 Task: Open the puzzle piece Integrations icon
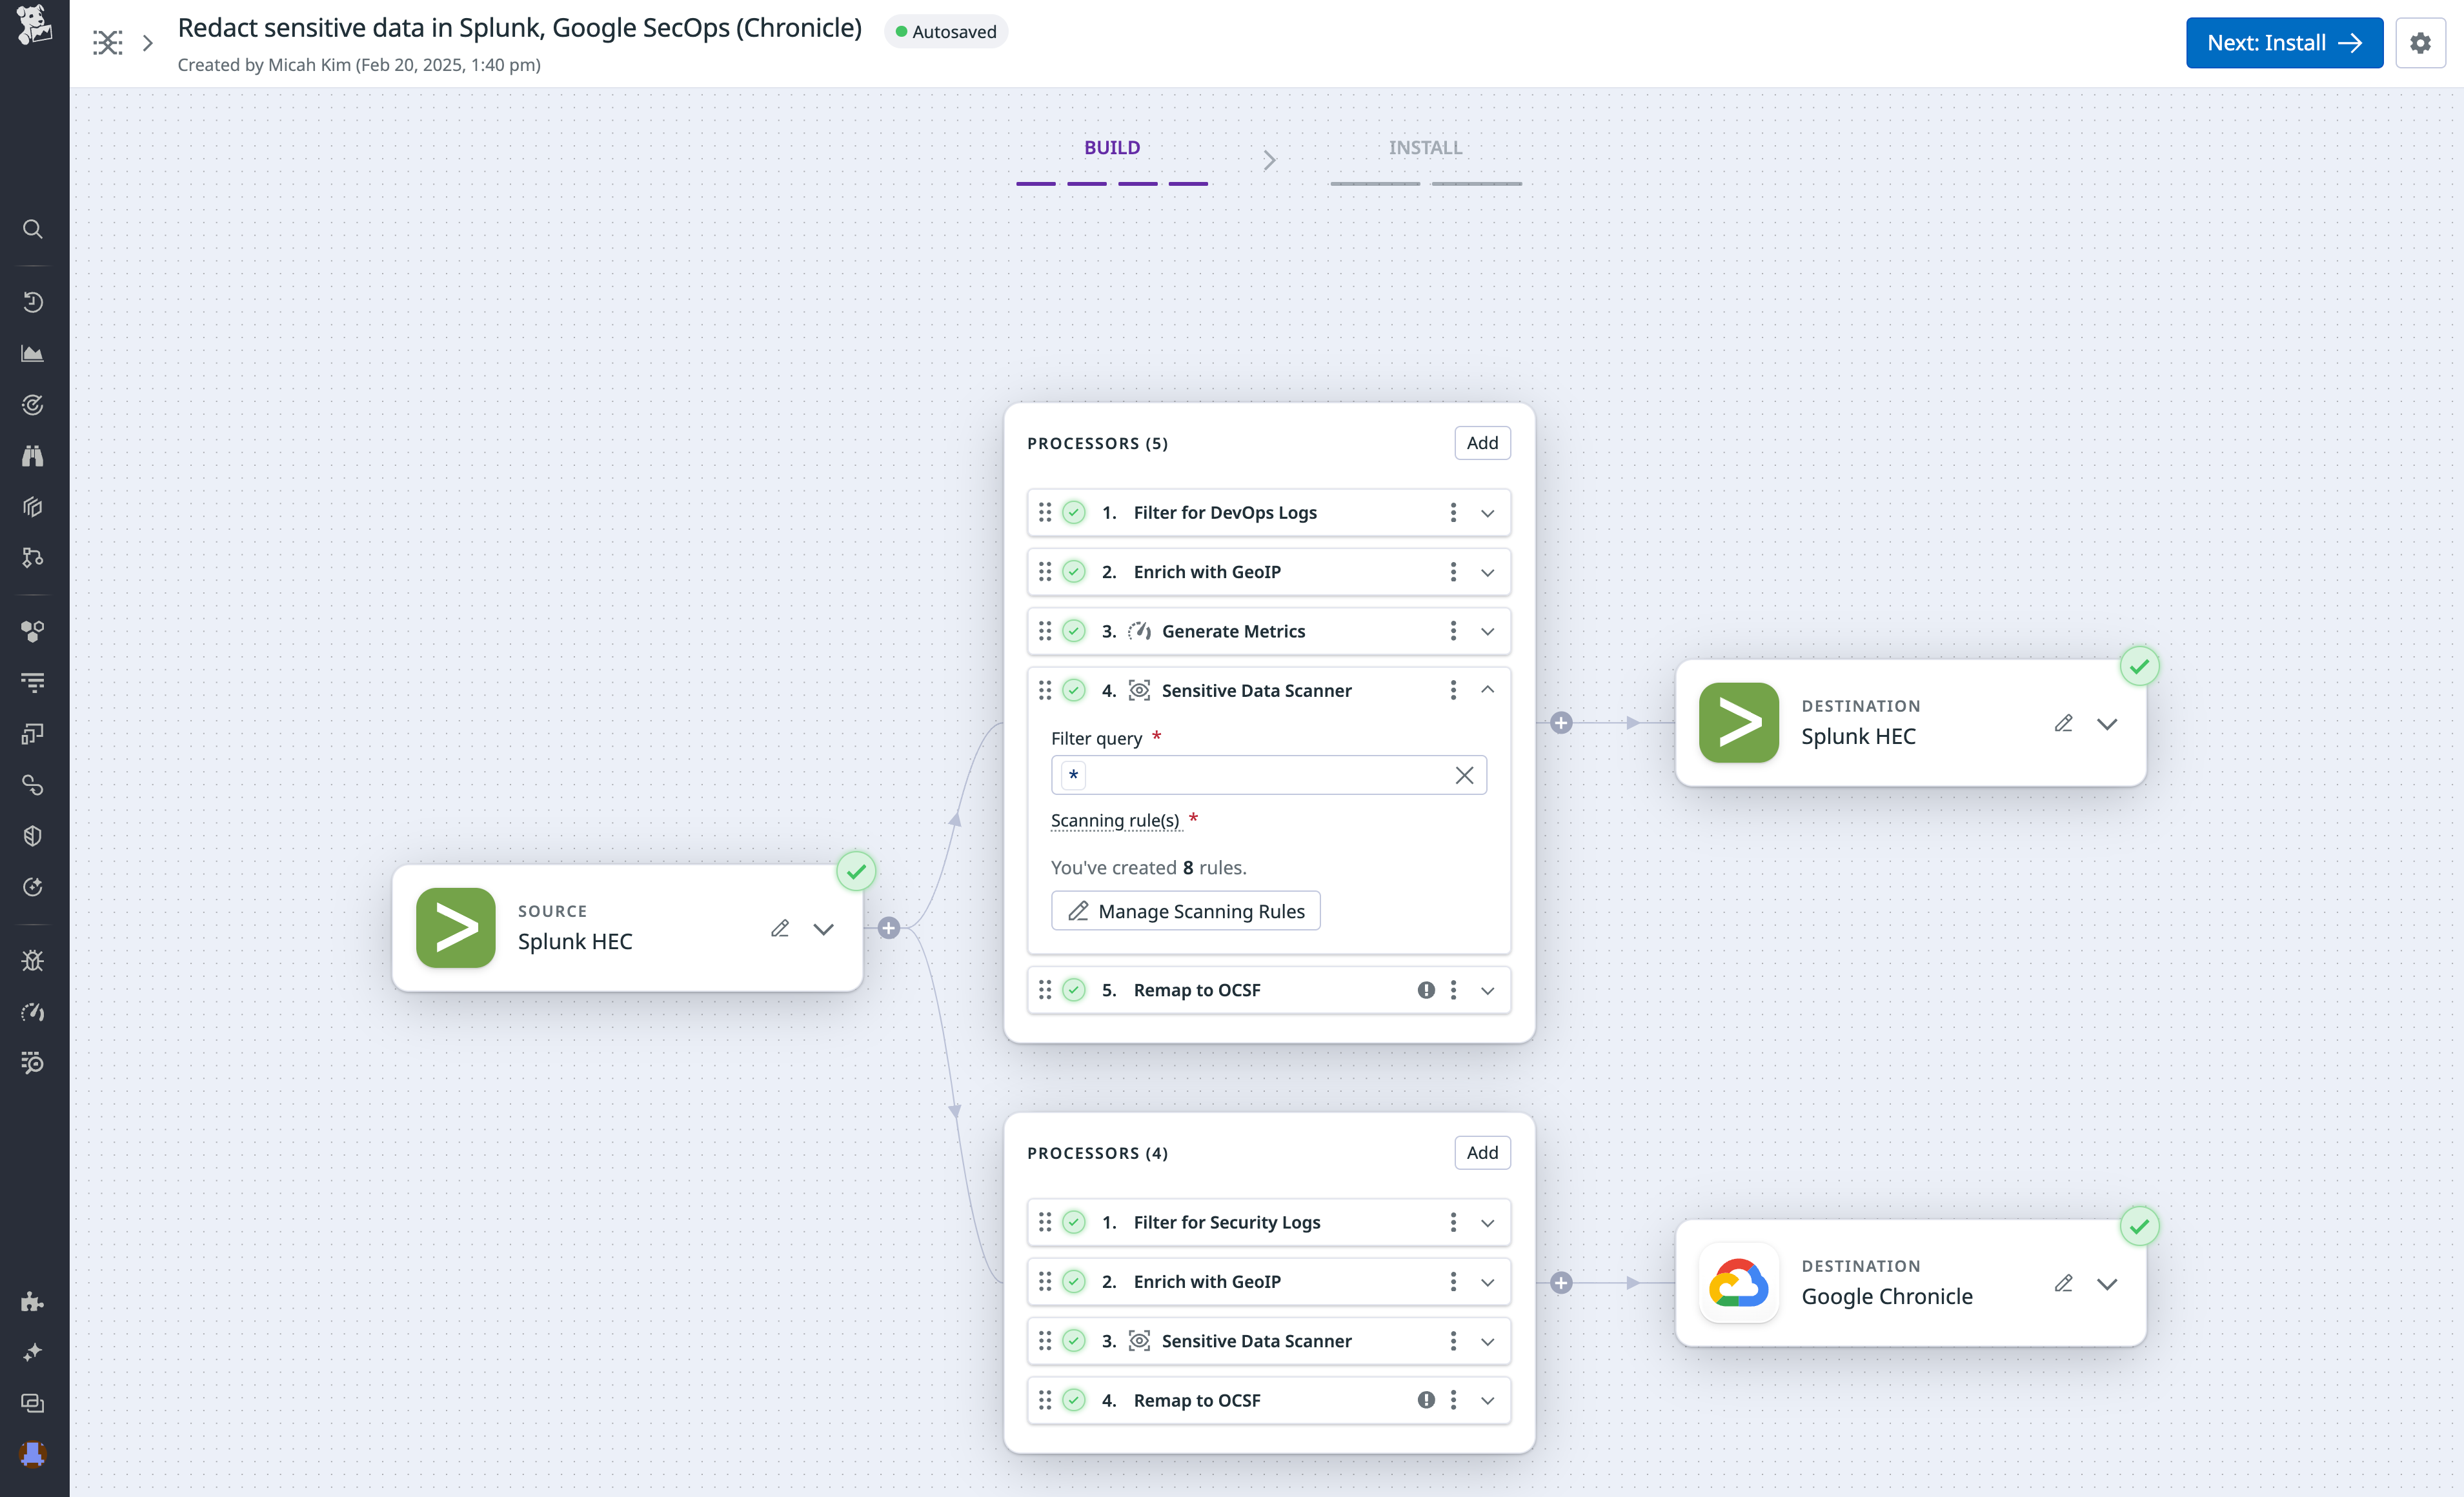point(32,1301)
